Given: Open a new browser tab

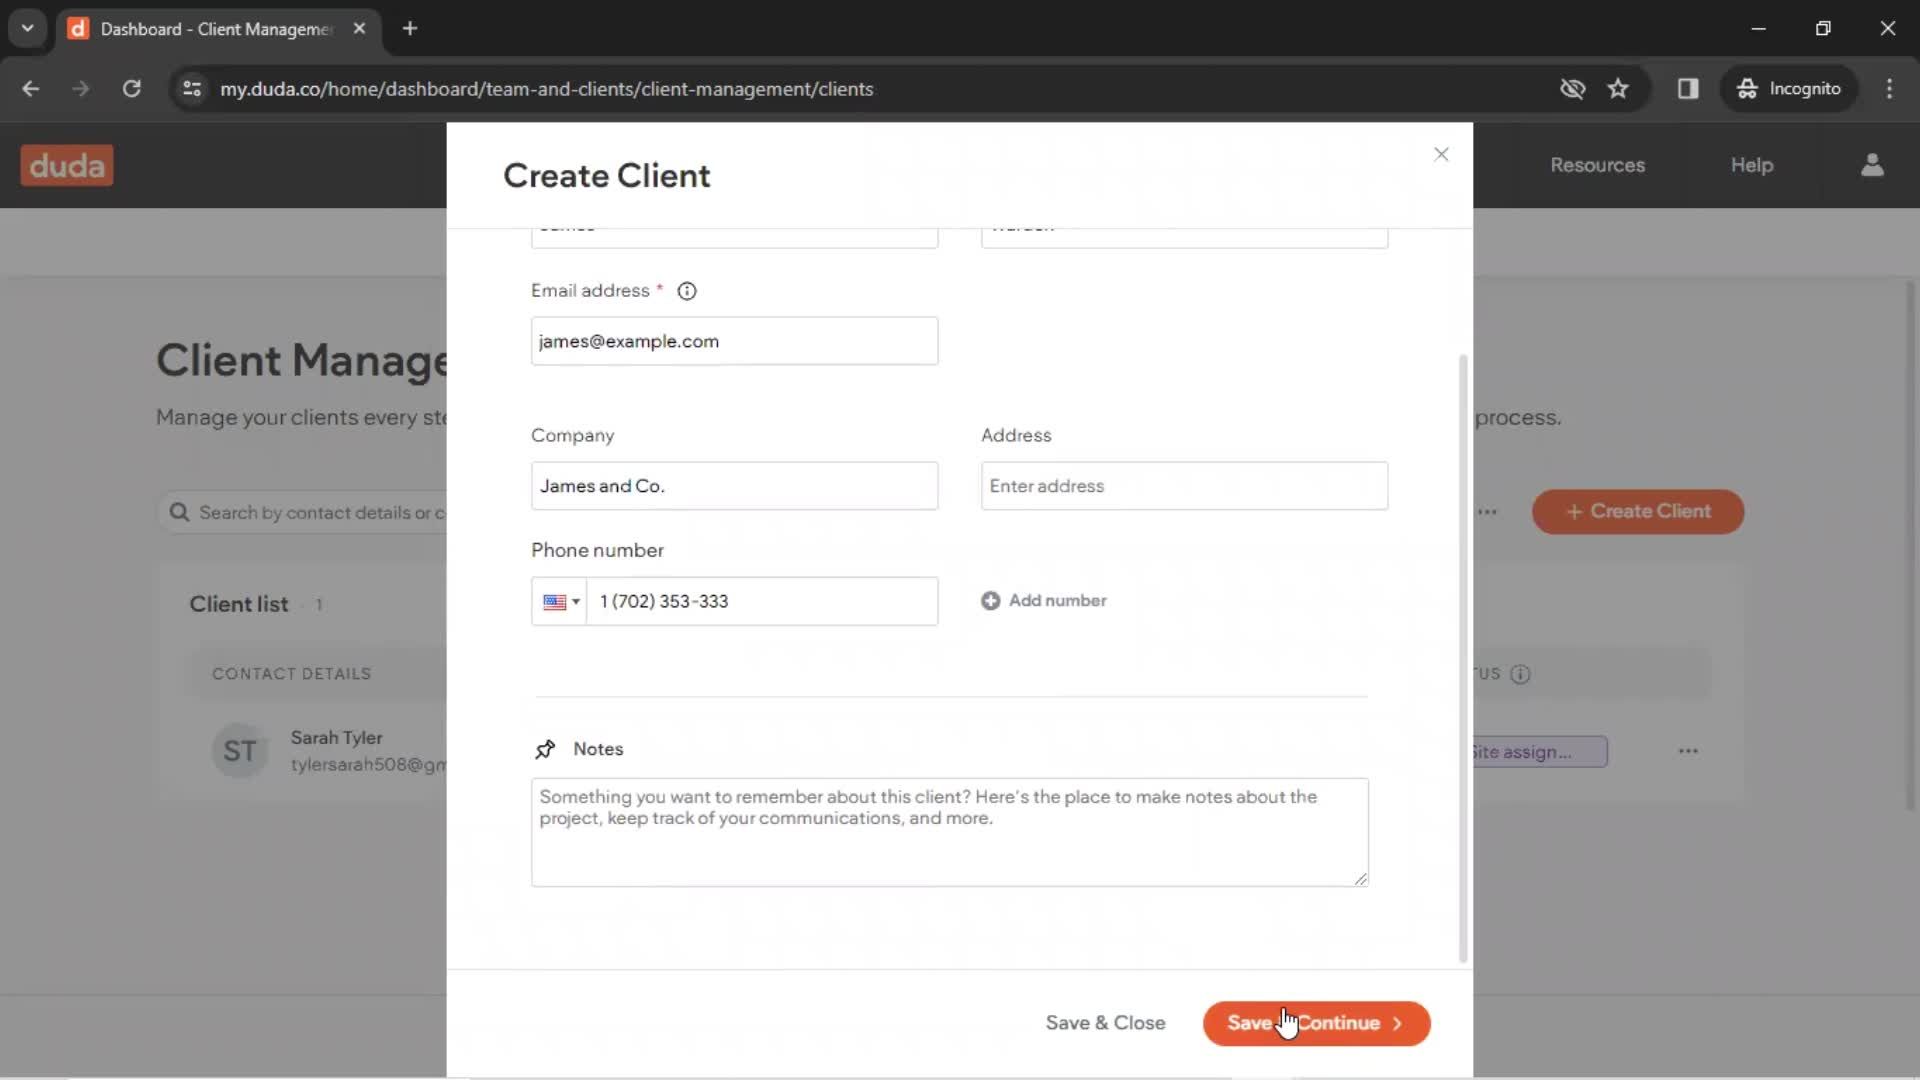Looking at the screenshot, I should (410, 29).
